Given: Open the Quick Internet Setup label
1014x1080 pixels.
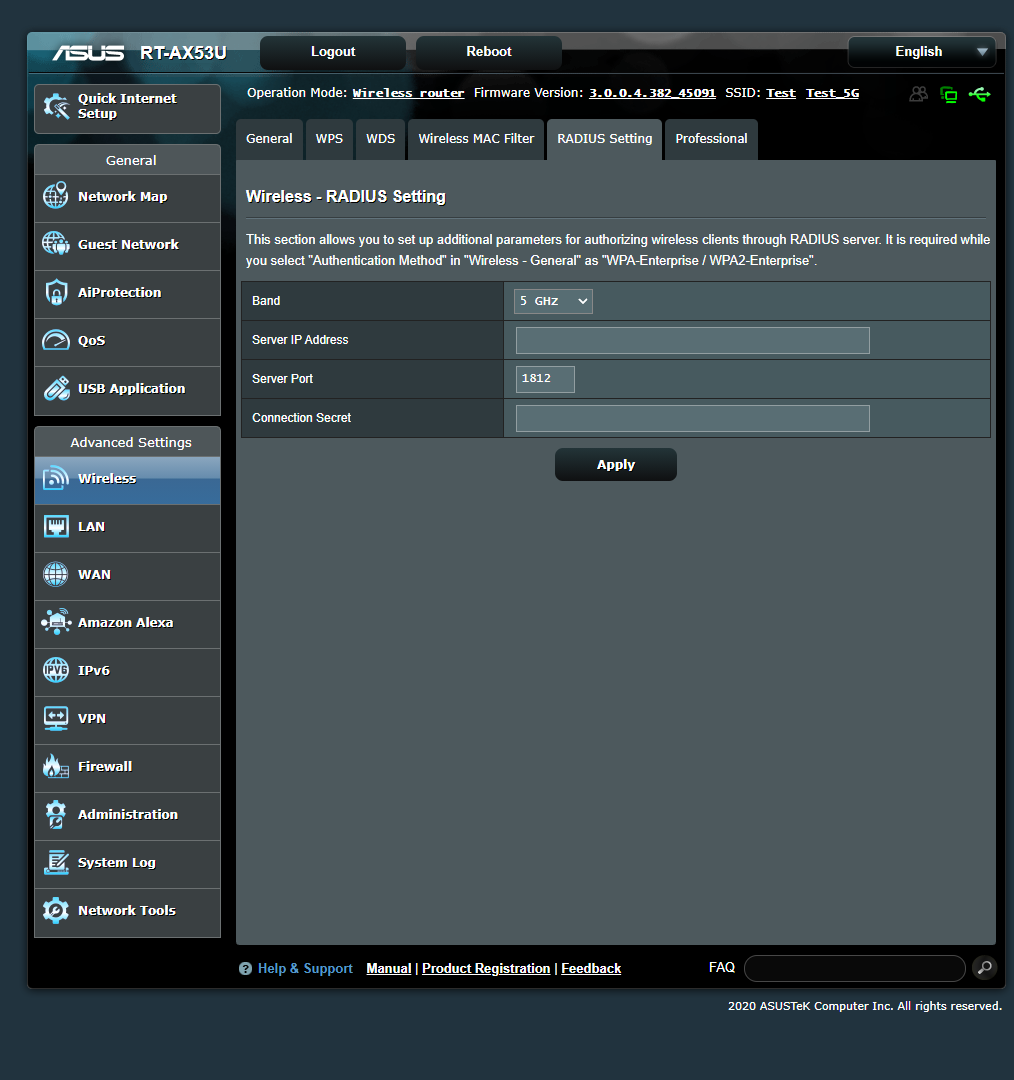Looking at the screenshot, I should coord(127,106).
